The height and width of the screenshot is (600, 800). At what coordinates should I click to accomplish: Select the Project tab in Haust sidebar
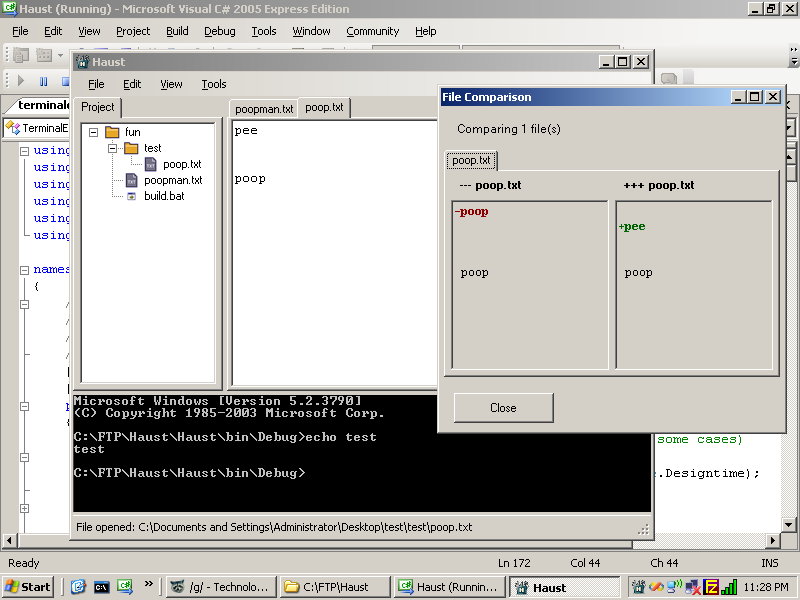[x=97, y=107]
